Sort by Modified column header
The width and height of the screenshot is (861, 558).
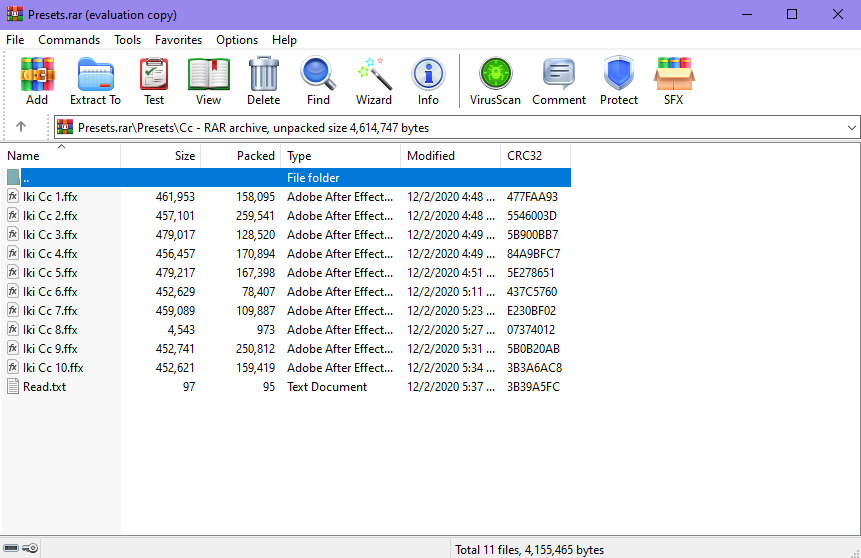450,155
